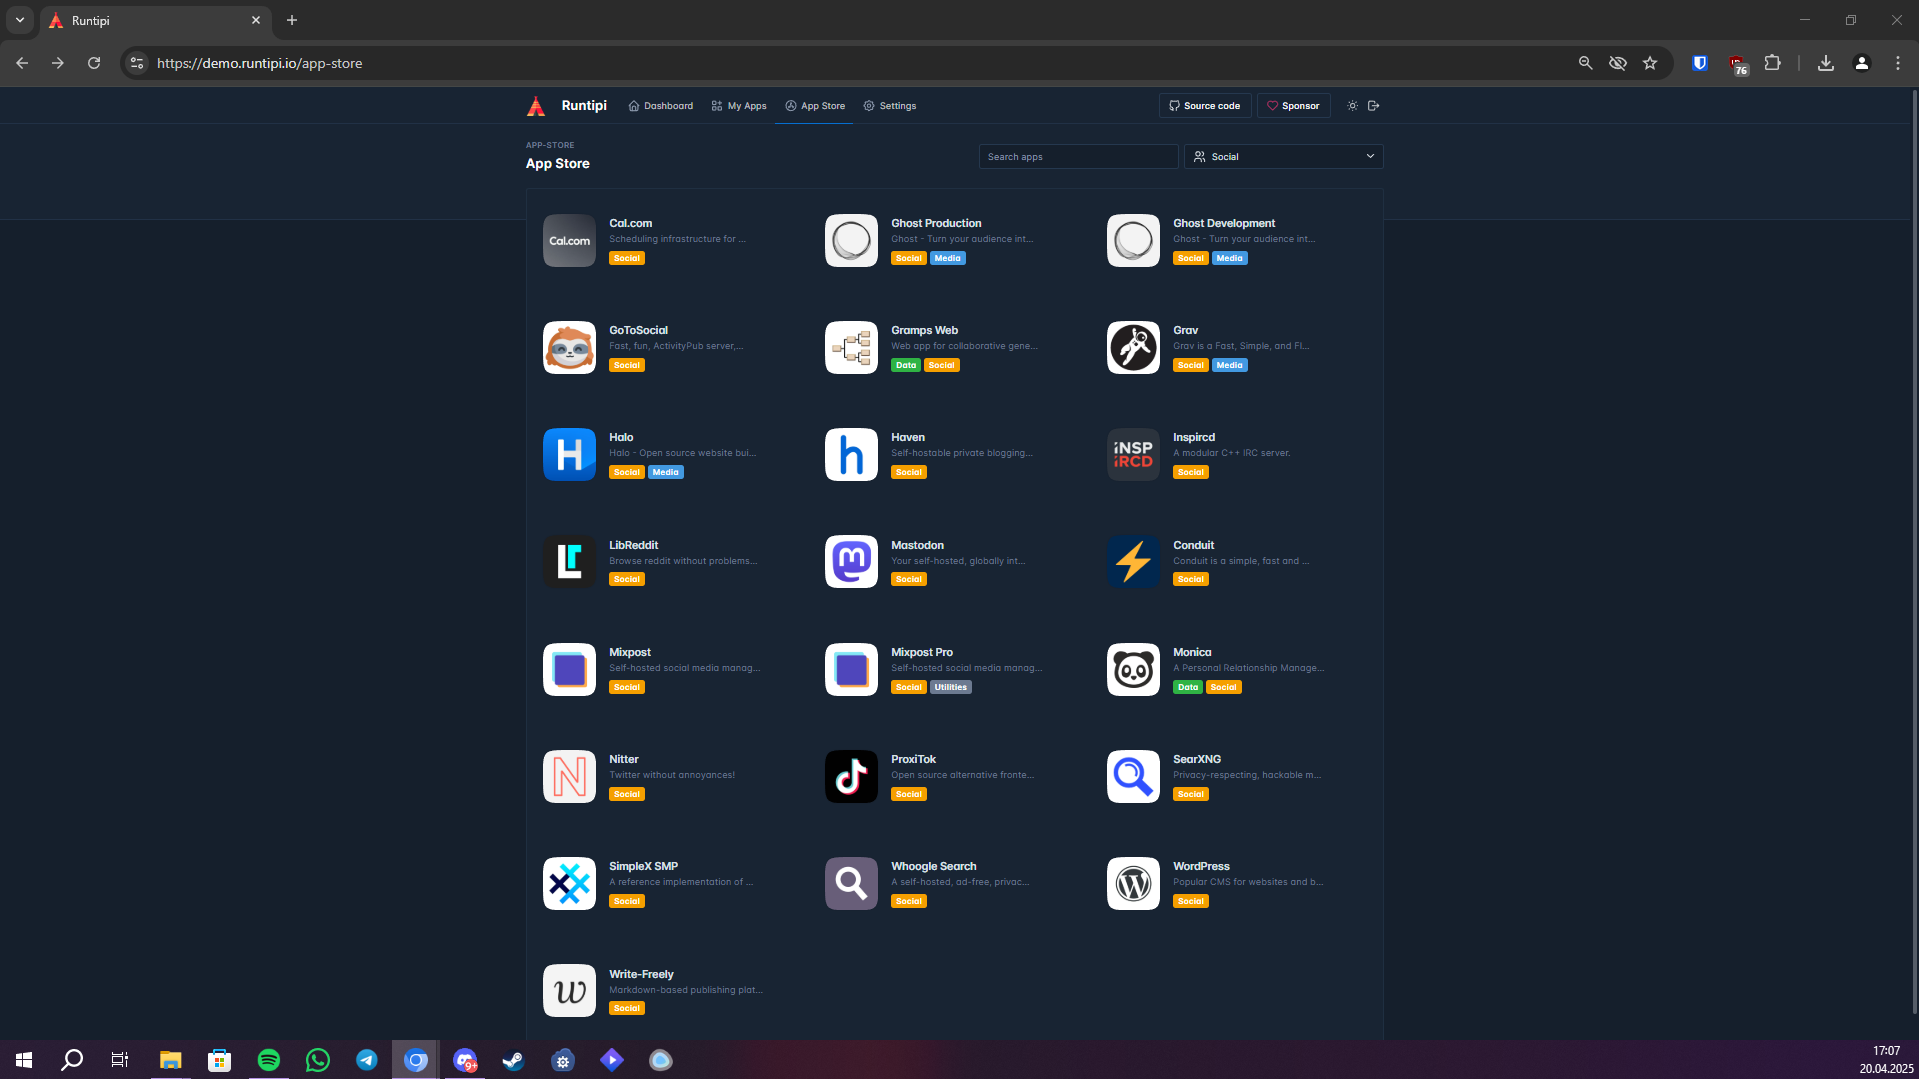Open the Mixpost app icon
This screenshot has height=1079, width=1919.
click(569, 669)
